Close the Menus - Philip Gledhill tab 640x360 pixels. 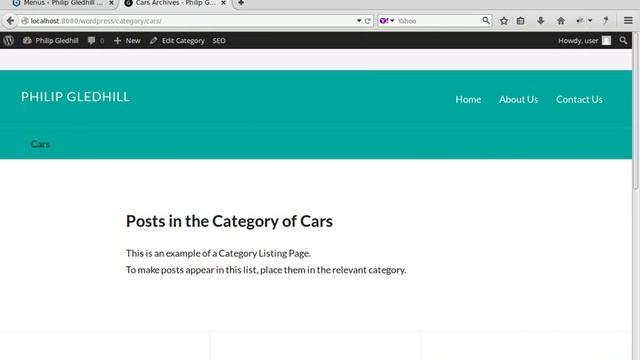pyautogui.click(x=111, y=3)
